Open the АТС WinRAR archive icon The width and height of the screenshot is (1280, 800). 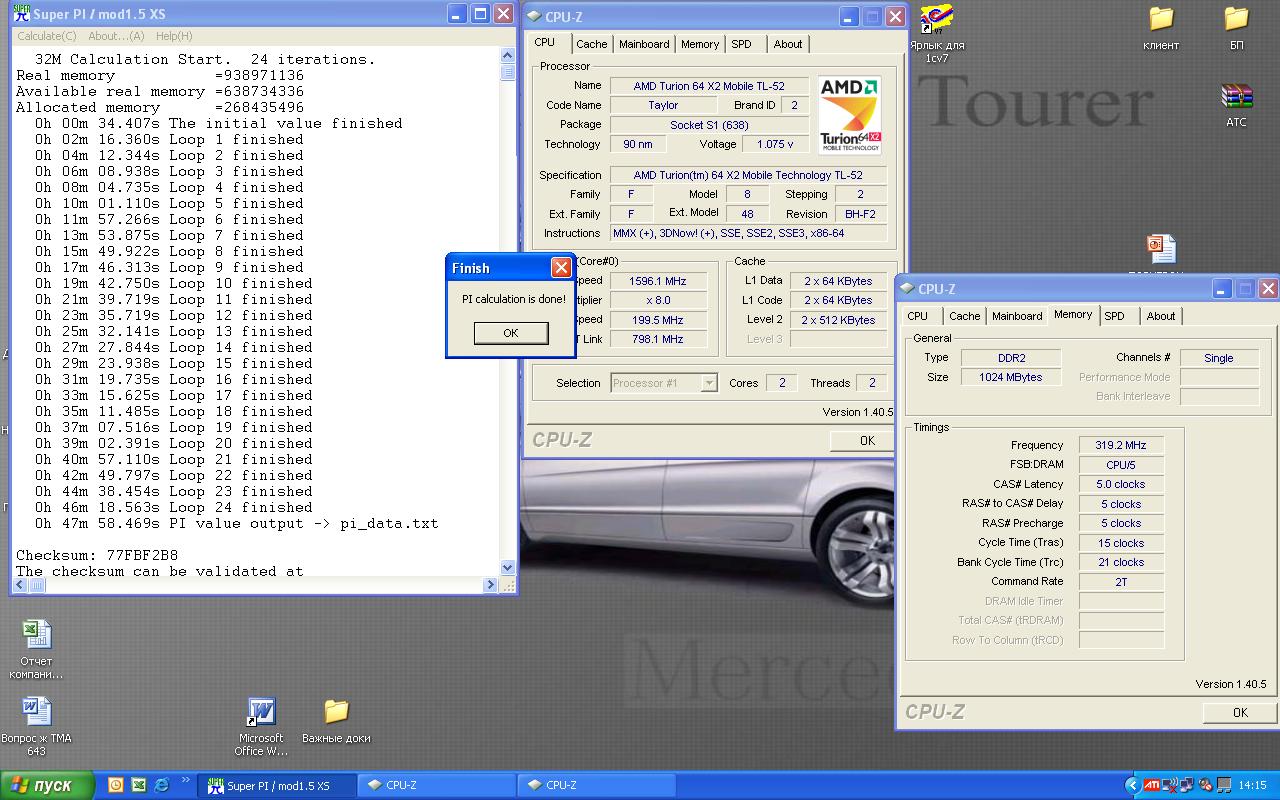click(x=1236, y=105)
